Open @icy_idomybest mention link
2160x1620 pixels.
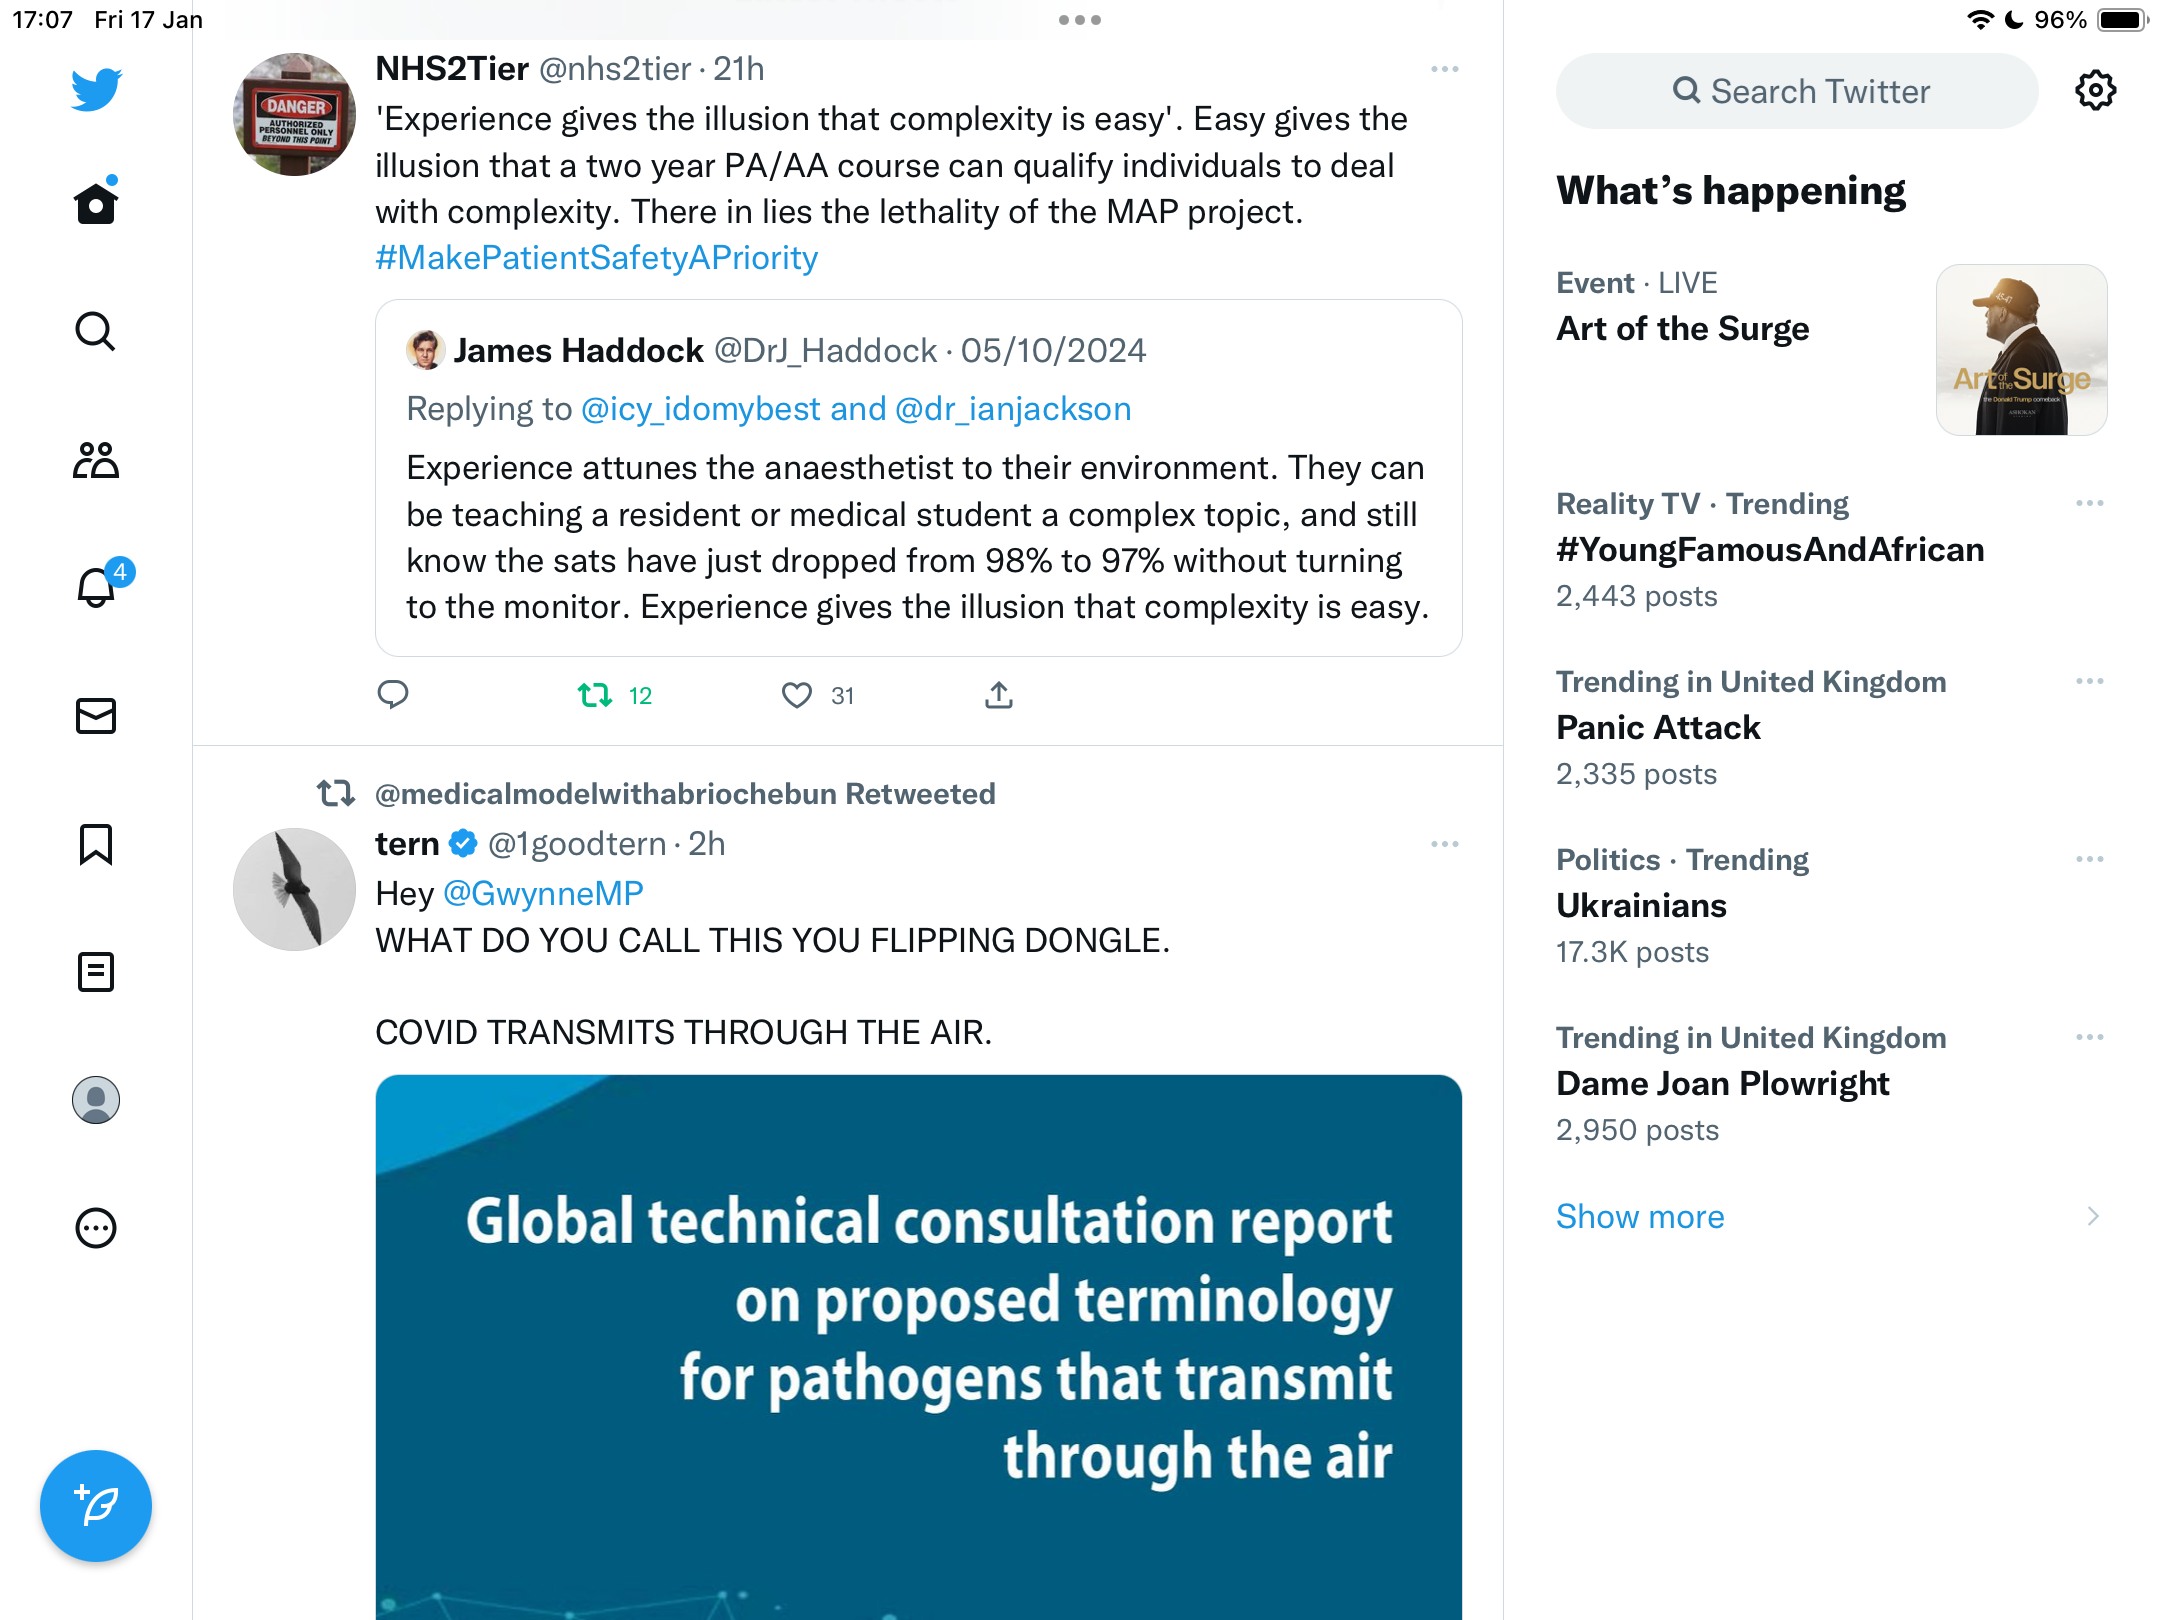[701, 409]
